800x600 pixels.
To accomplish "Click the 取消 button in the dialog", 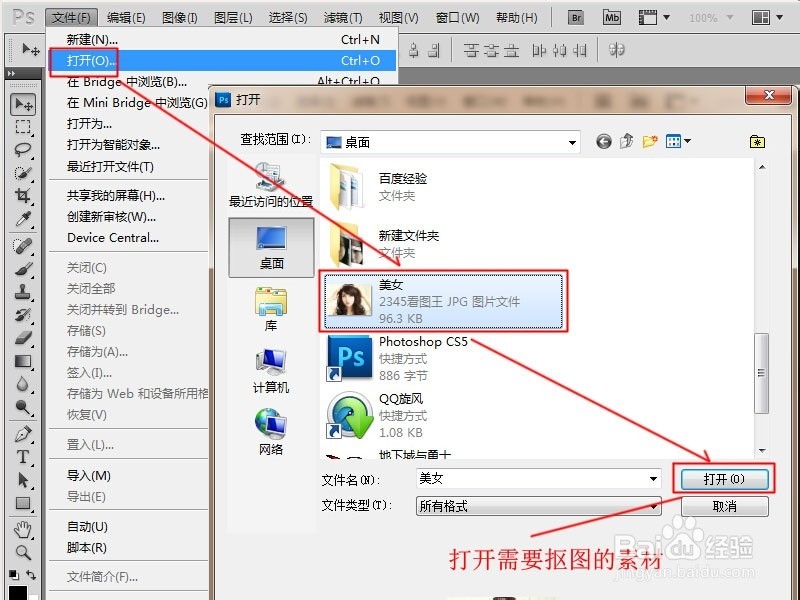I will click(723, 506).
